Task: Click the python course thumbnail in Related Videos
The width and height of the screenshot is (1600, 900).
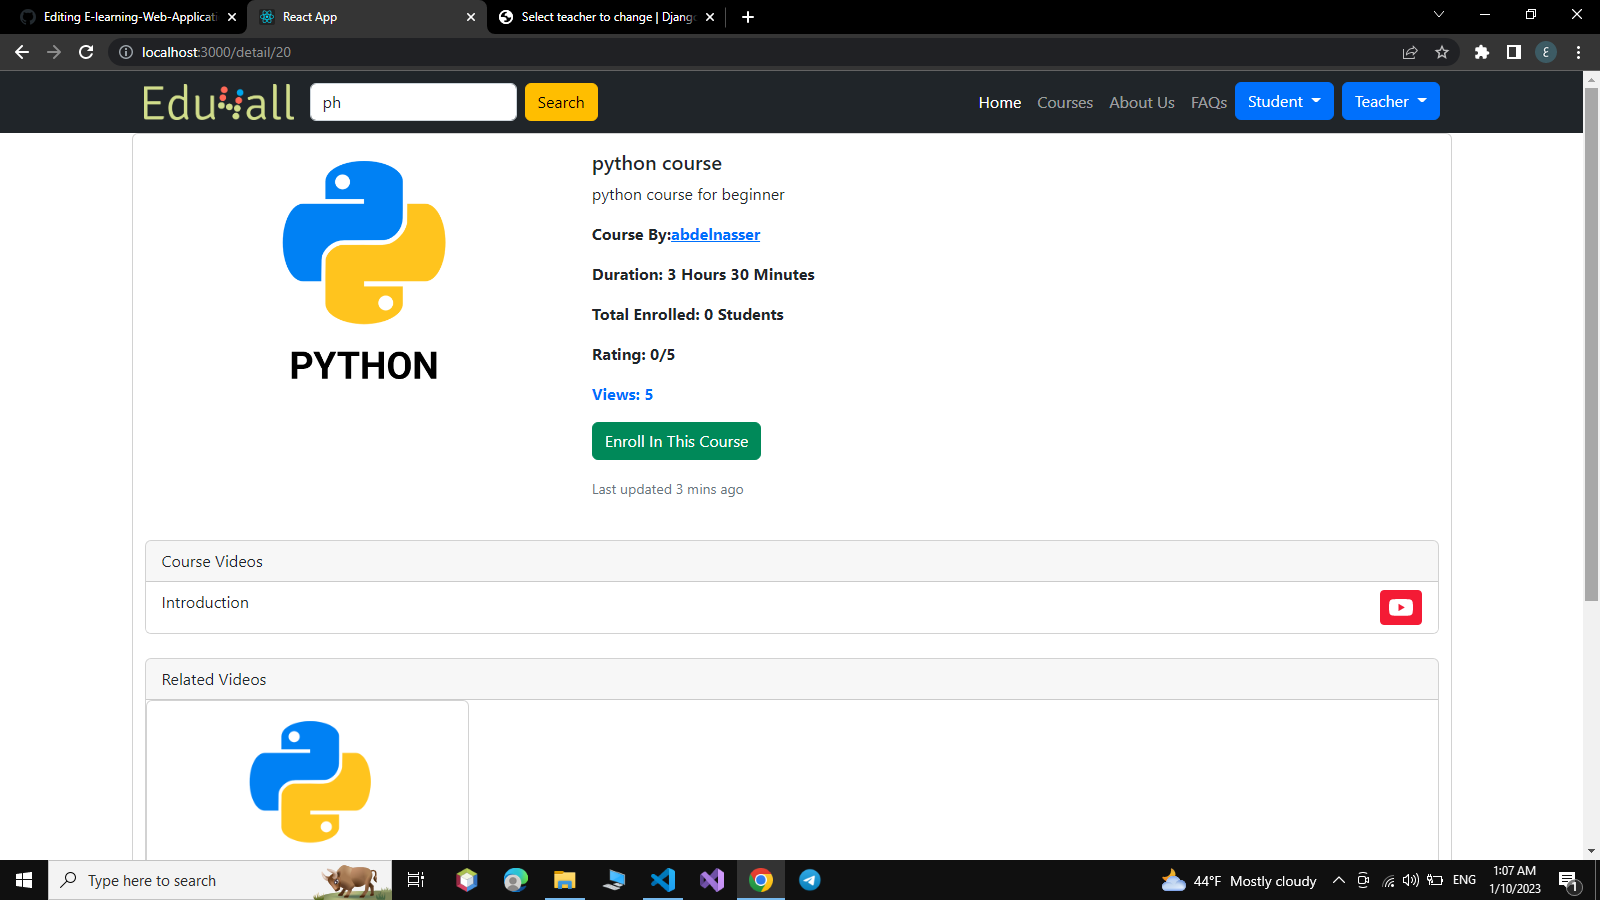Action: [x=308, y=782]
